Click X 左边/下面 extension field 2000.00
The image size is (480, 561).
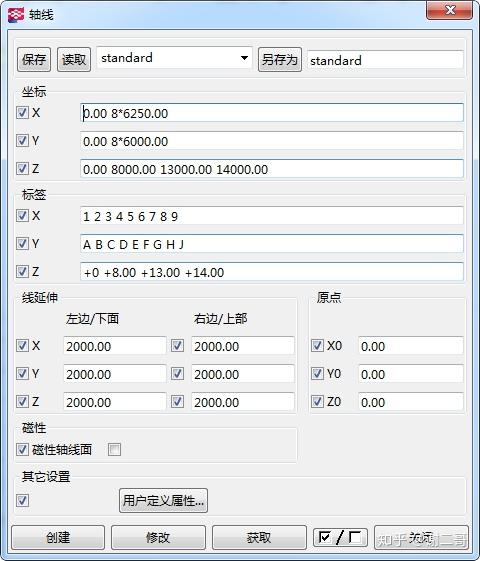coord(115,346)
